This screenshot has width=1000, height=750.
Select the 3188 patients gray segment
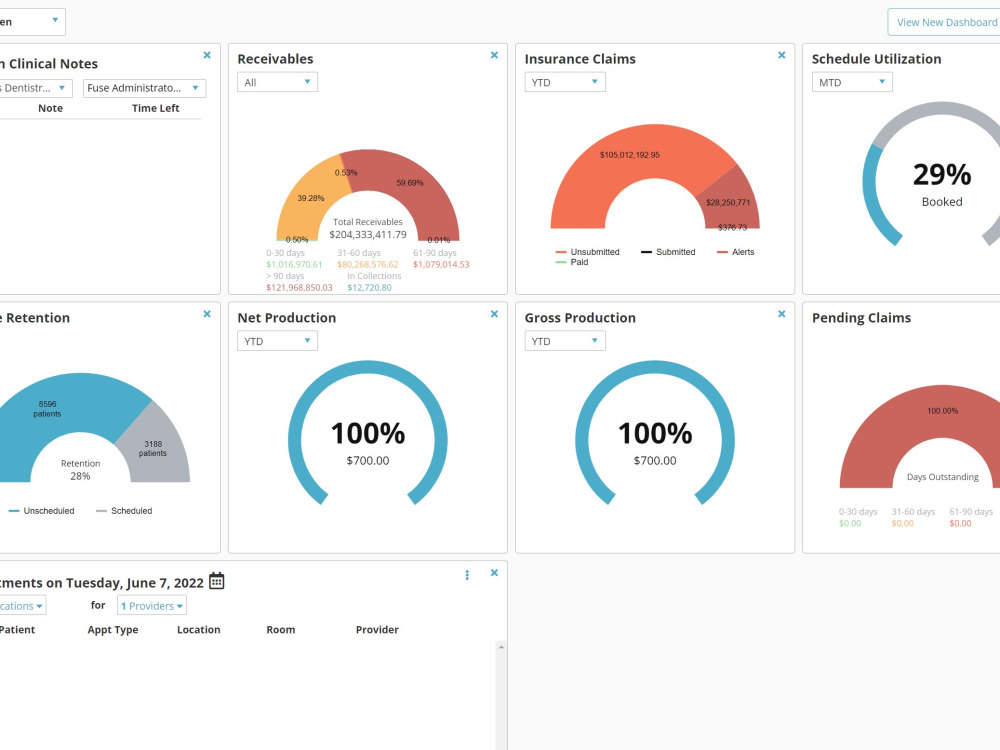click(152, 448)
